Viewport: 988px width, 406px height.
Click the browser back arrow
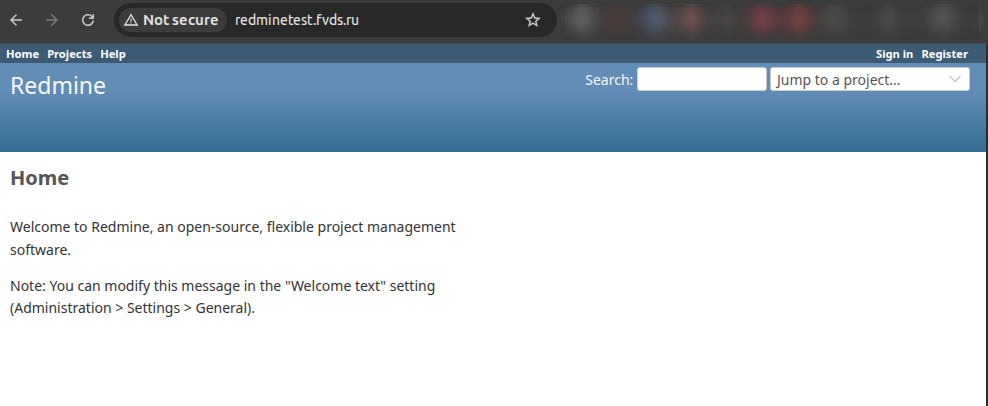pos(17,20)
